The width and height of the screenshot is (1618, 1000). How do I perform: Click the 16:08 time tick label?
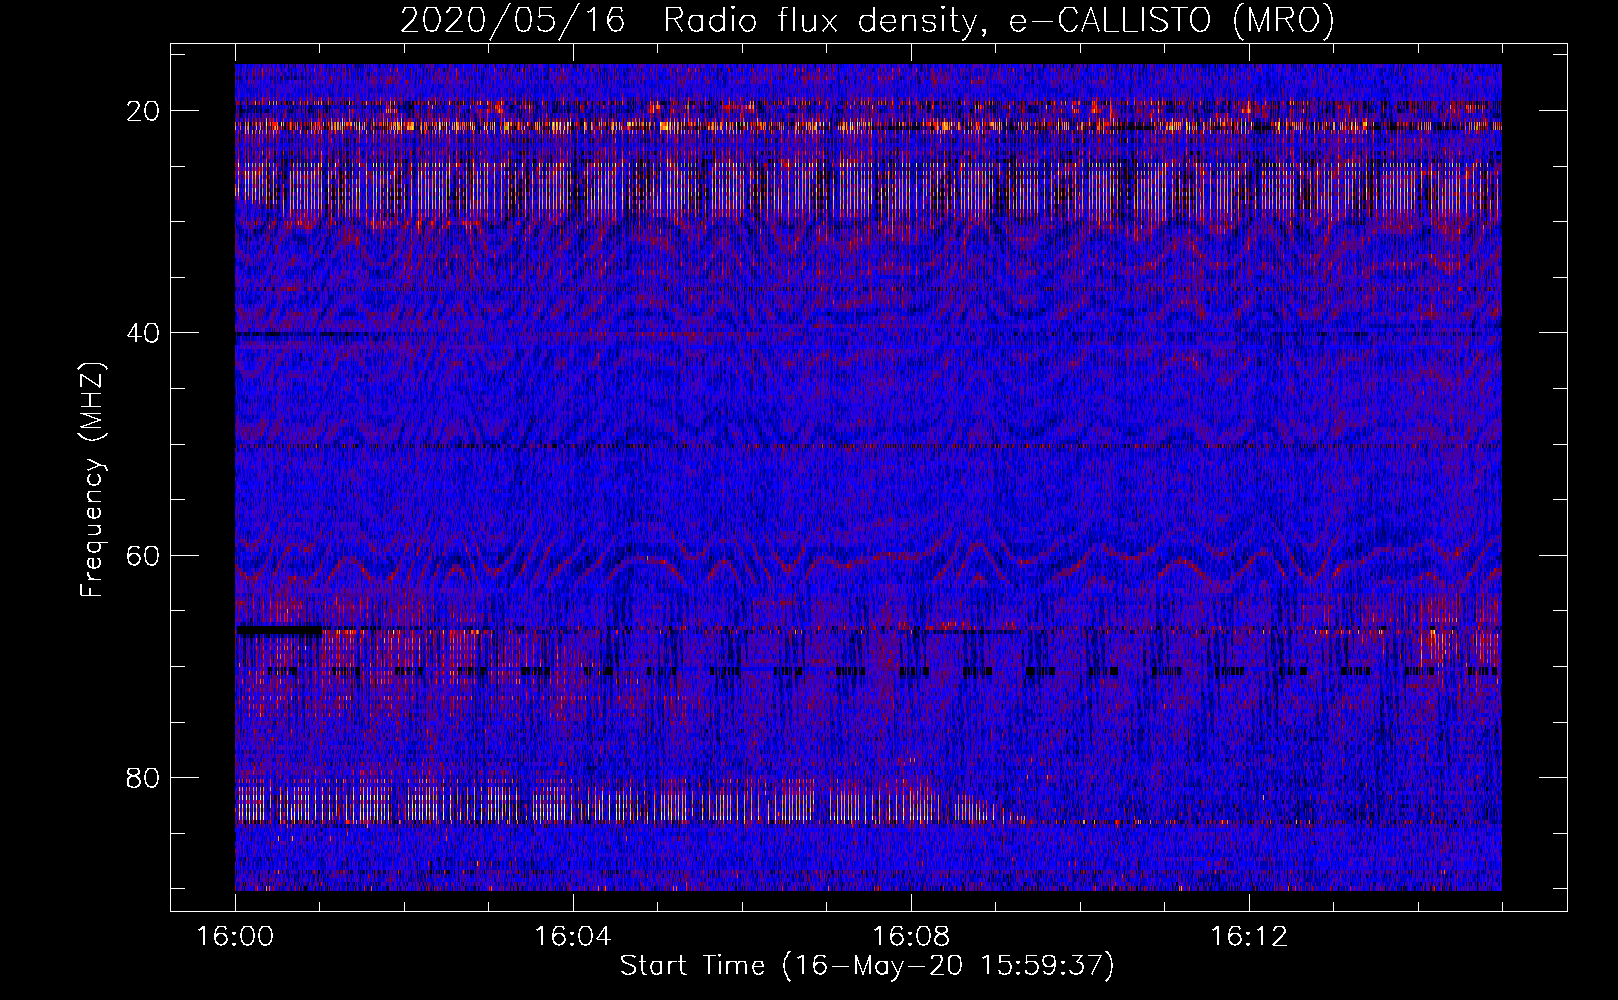click(x=911, y=937)
